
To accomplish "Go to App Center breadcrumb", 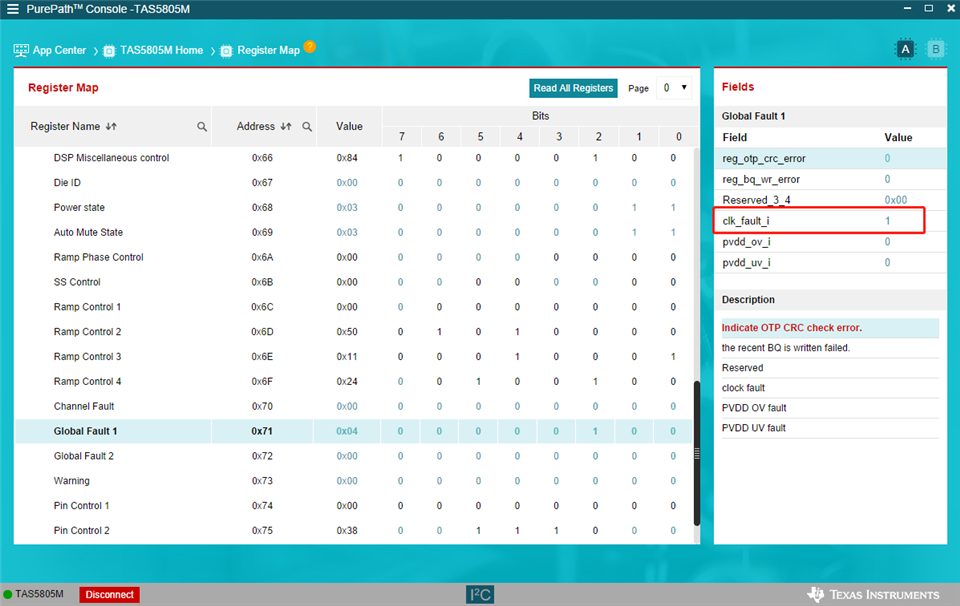I will pos(59,50).
